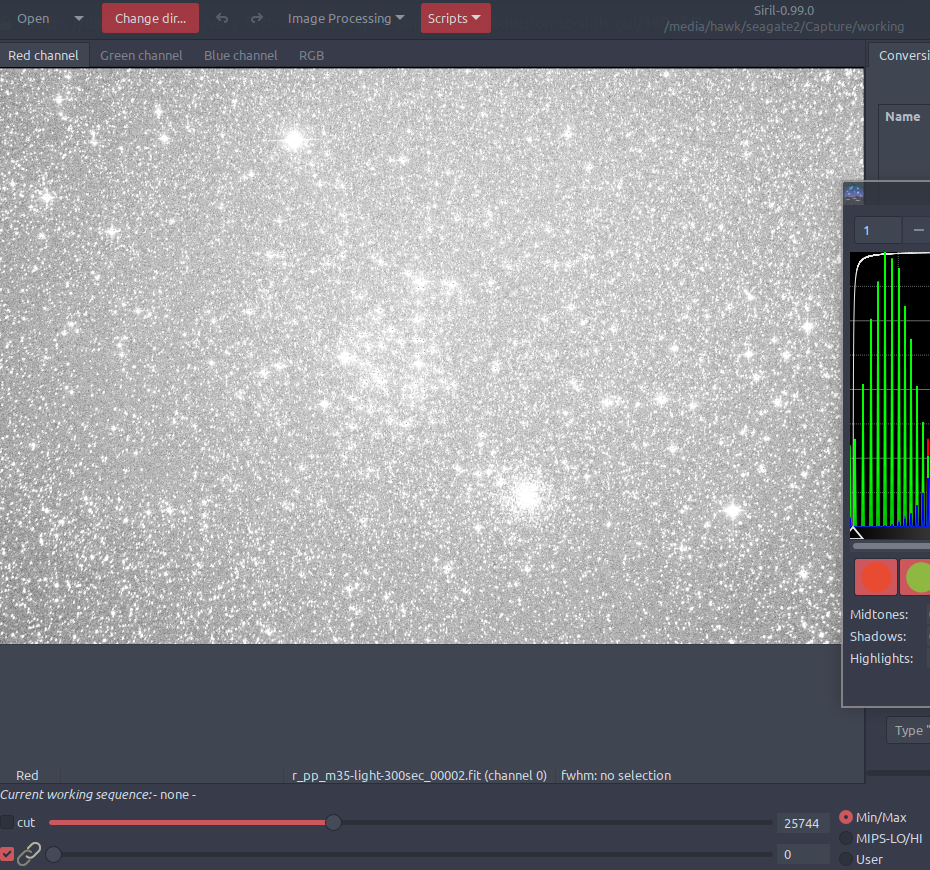The image size is (930, 870).
Task: Uncheck the red checkbox beside chain icon
Action: (x=8, y=854)
